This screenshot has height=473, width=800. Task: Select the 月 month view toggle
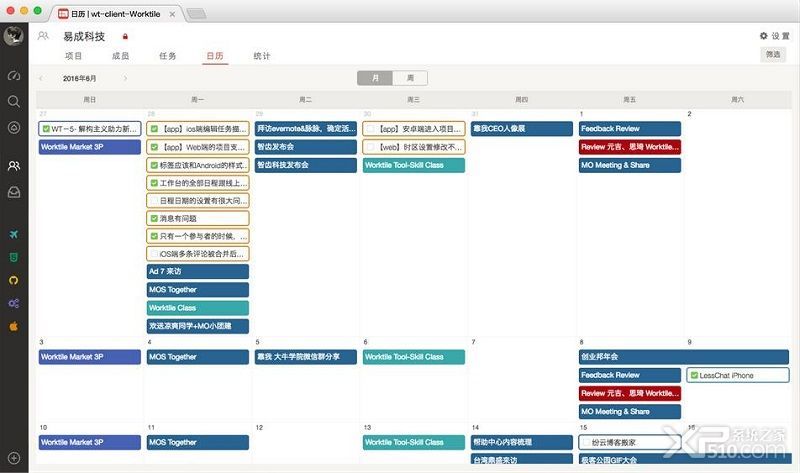coord(375,78)
